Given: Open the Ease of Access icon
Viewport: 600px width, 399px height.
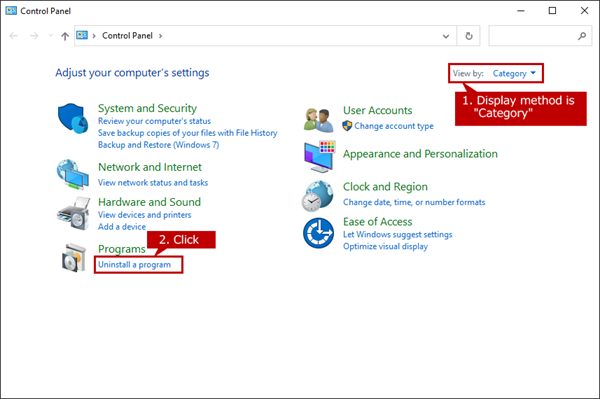Looking at the screenshot, I should pos(318,233).
